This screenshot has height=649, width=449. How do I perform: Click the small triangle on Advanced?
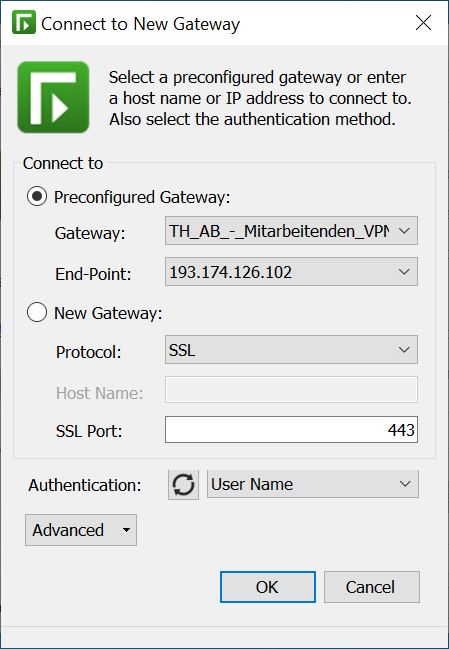126,530
